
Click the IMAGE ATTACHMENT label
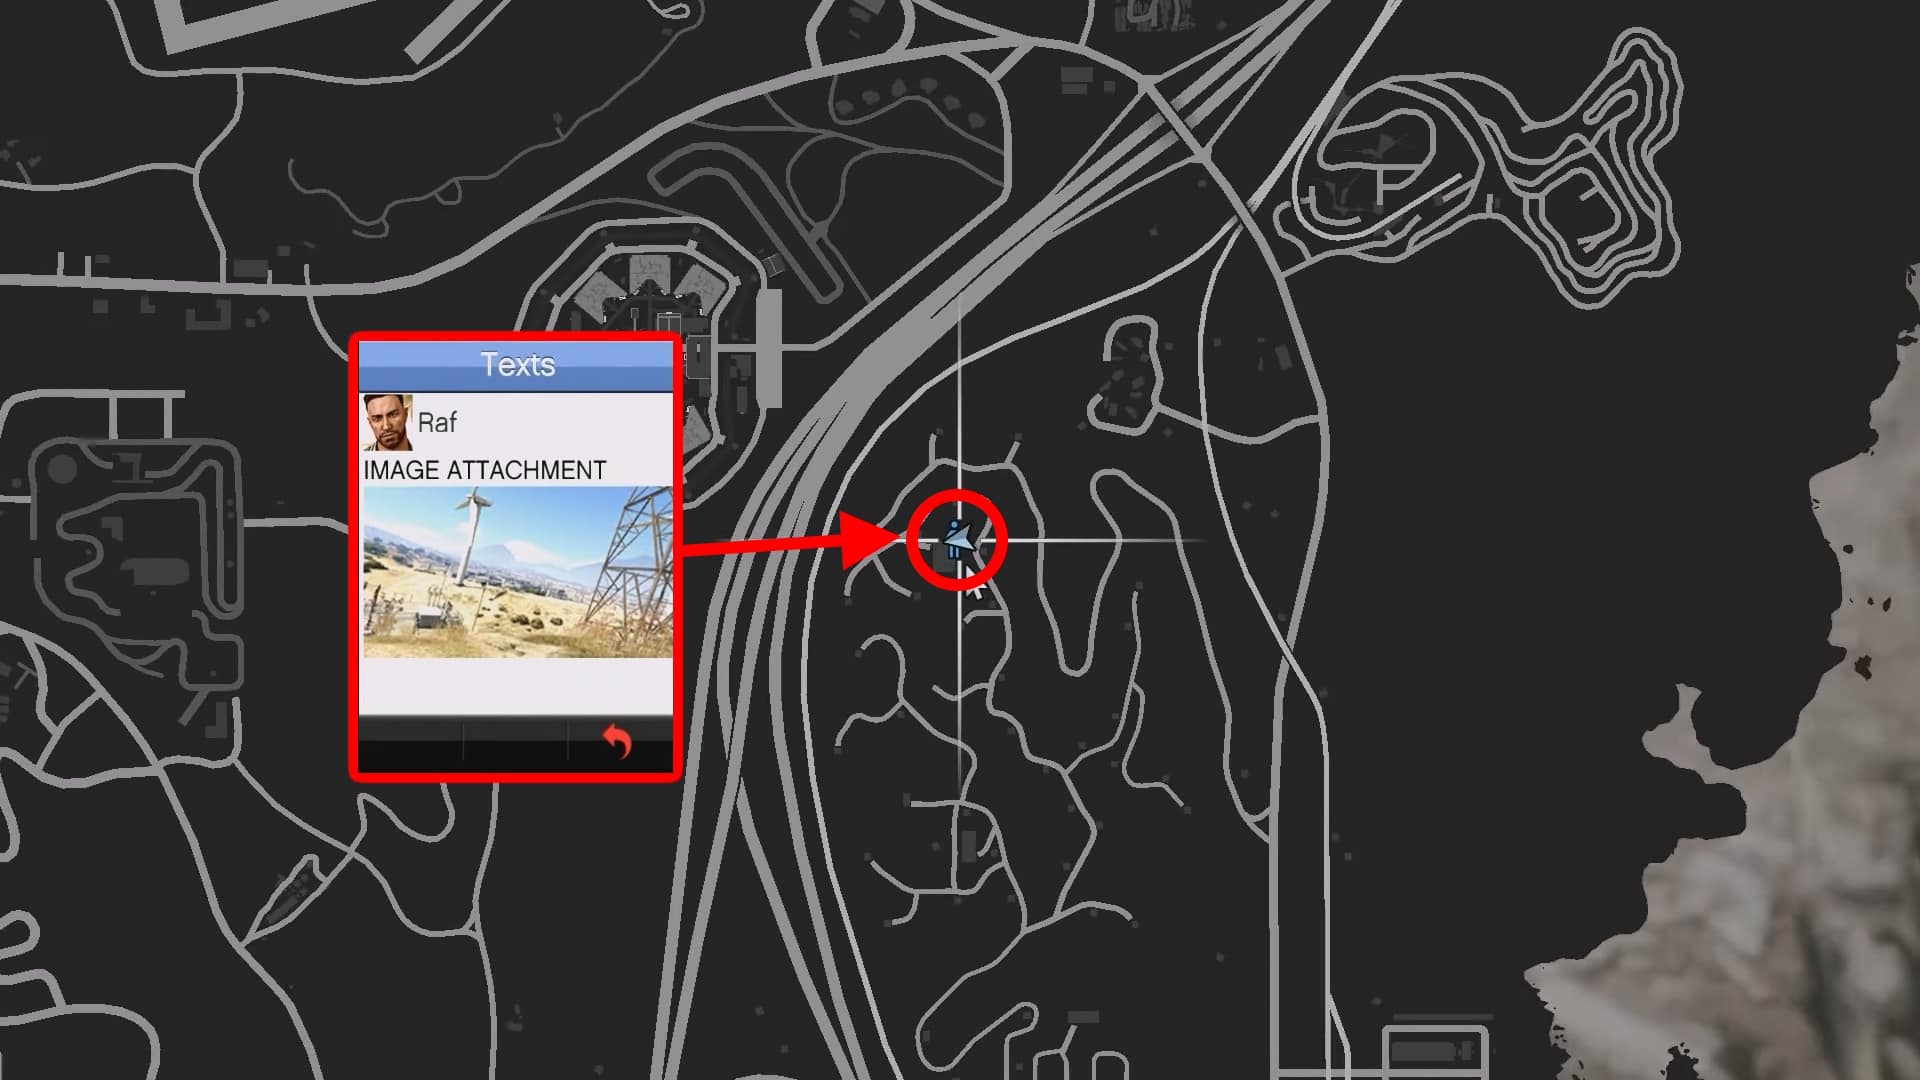click(x=485, y=470)
